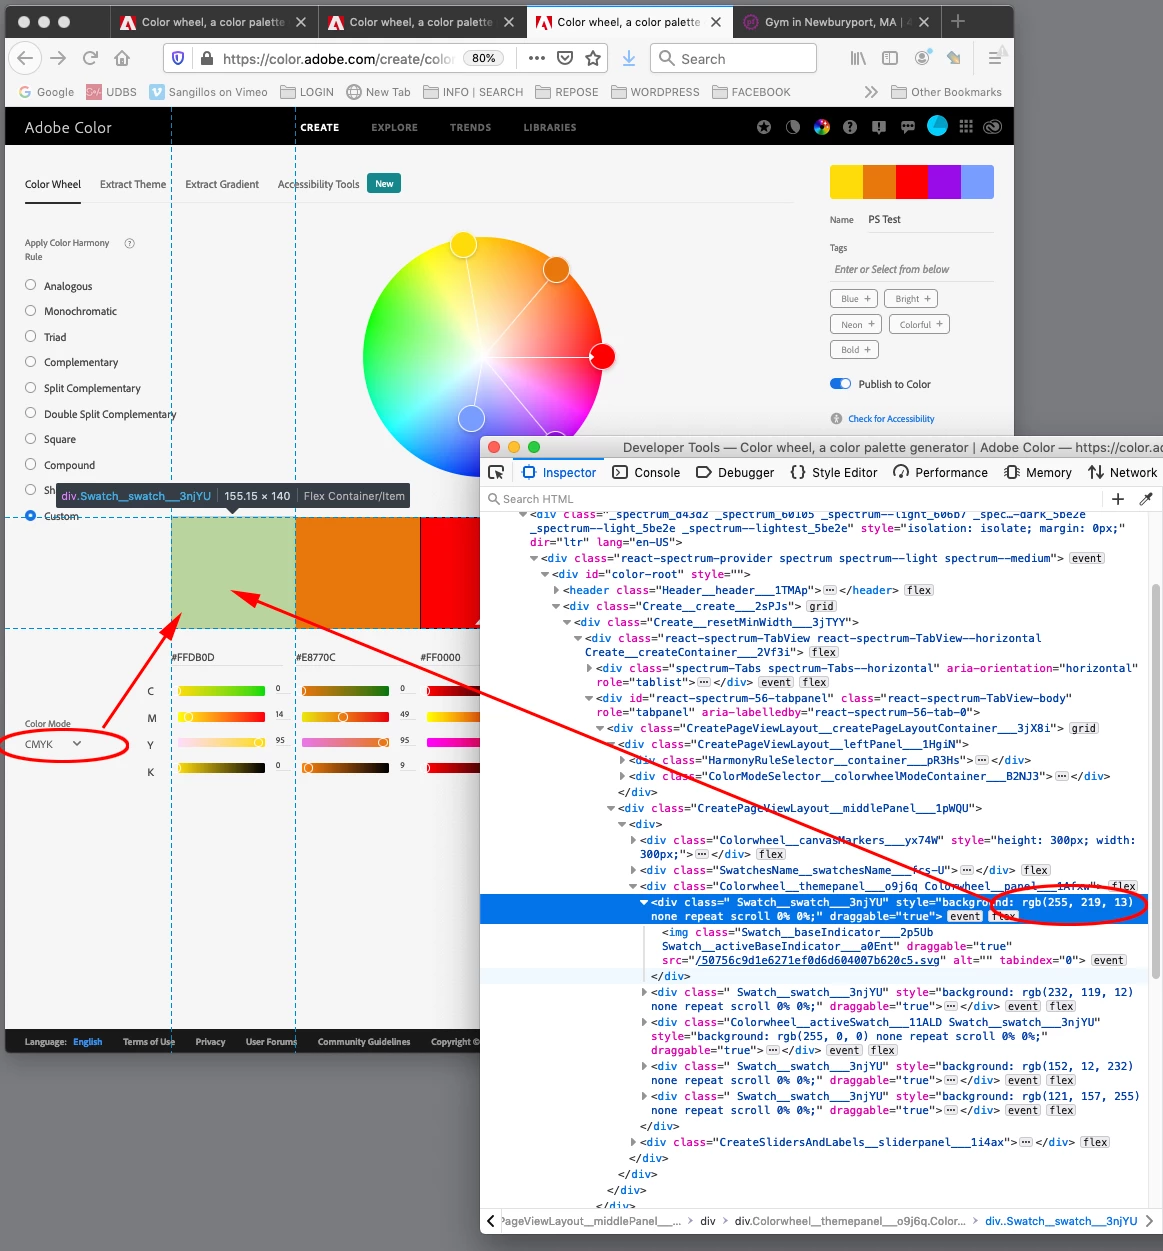Expand the Colorwheel__canvasMarkers node
The width and height of the screenshot is (1163, 1251).
pyautogui.click(x=633, y=840)
